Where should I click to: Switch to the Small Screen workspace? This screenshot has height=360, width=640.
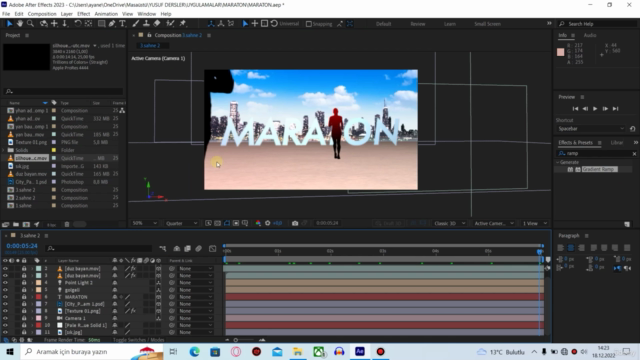(487, 24)
